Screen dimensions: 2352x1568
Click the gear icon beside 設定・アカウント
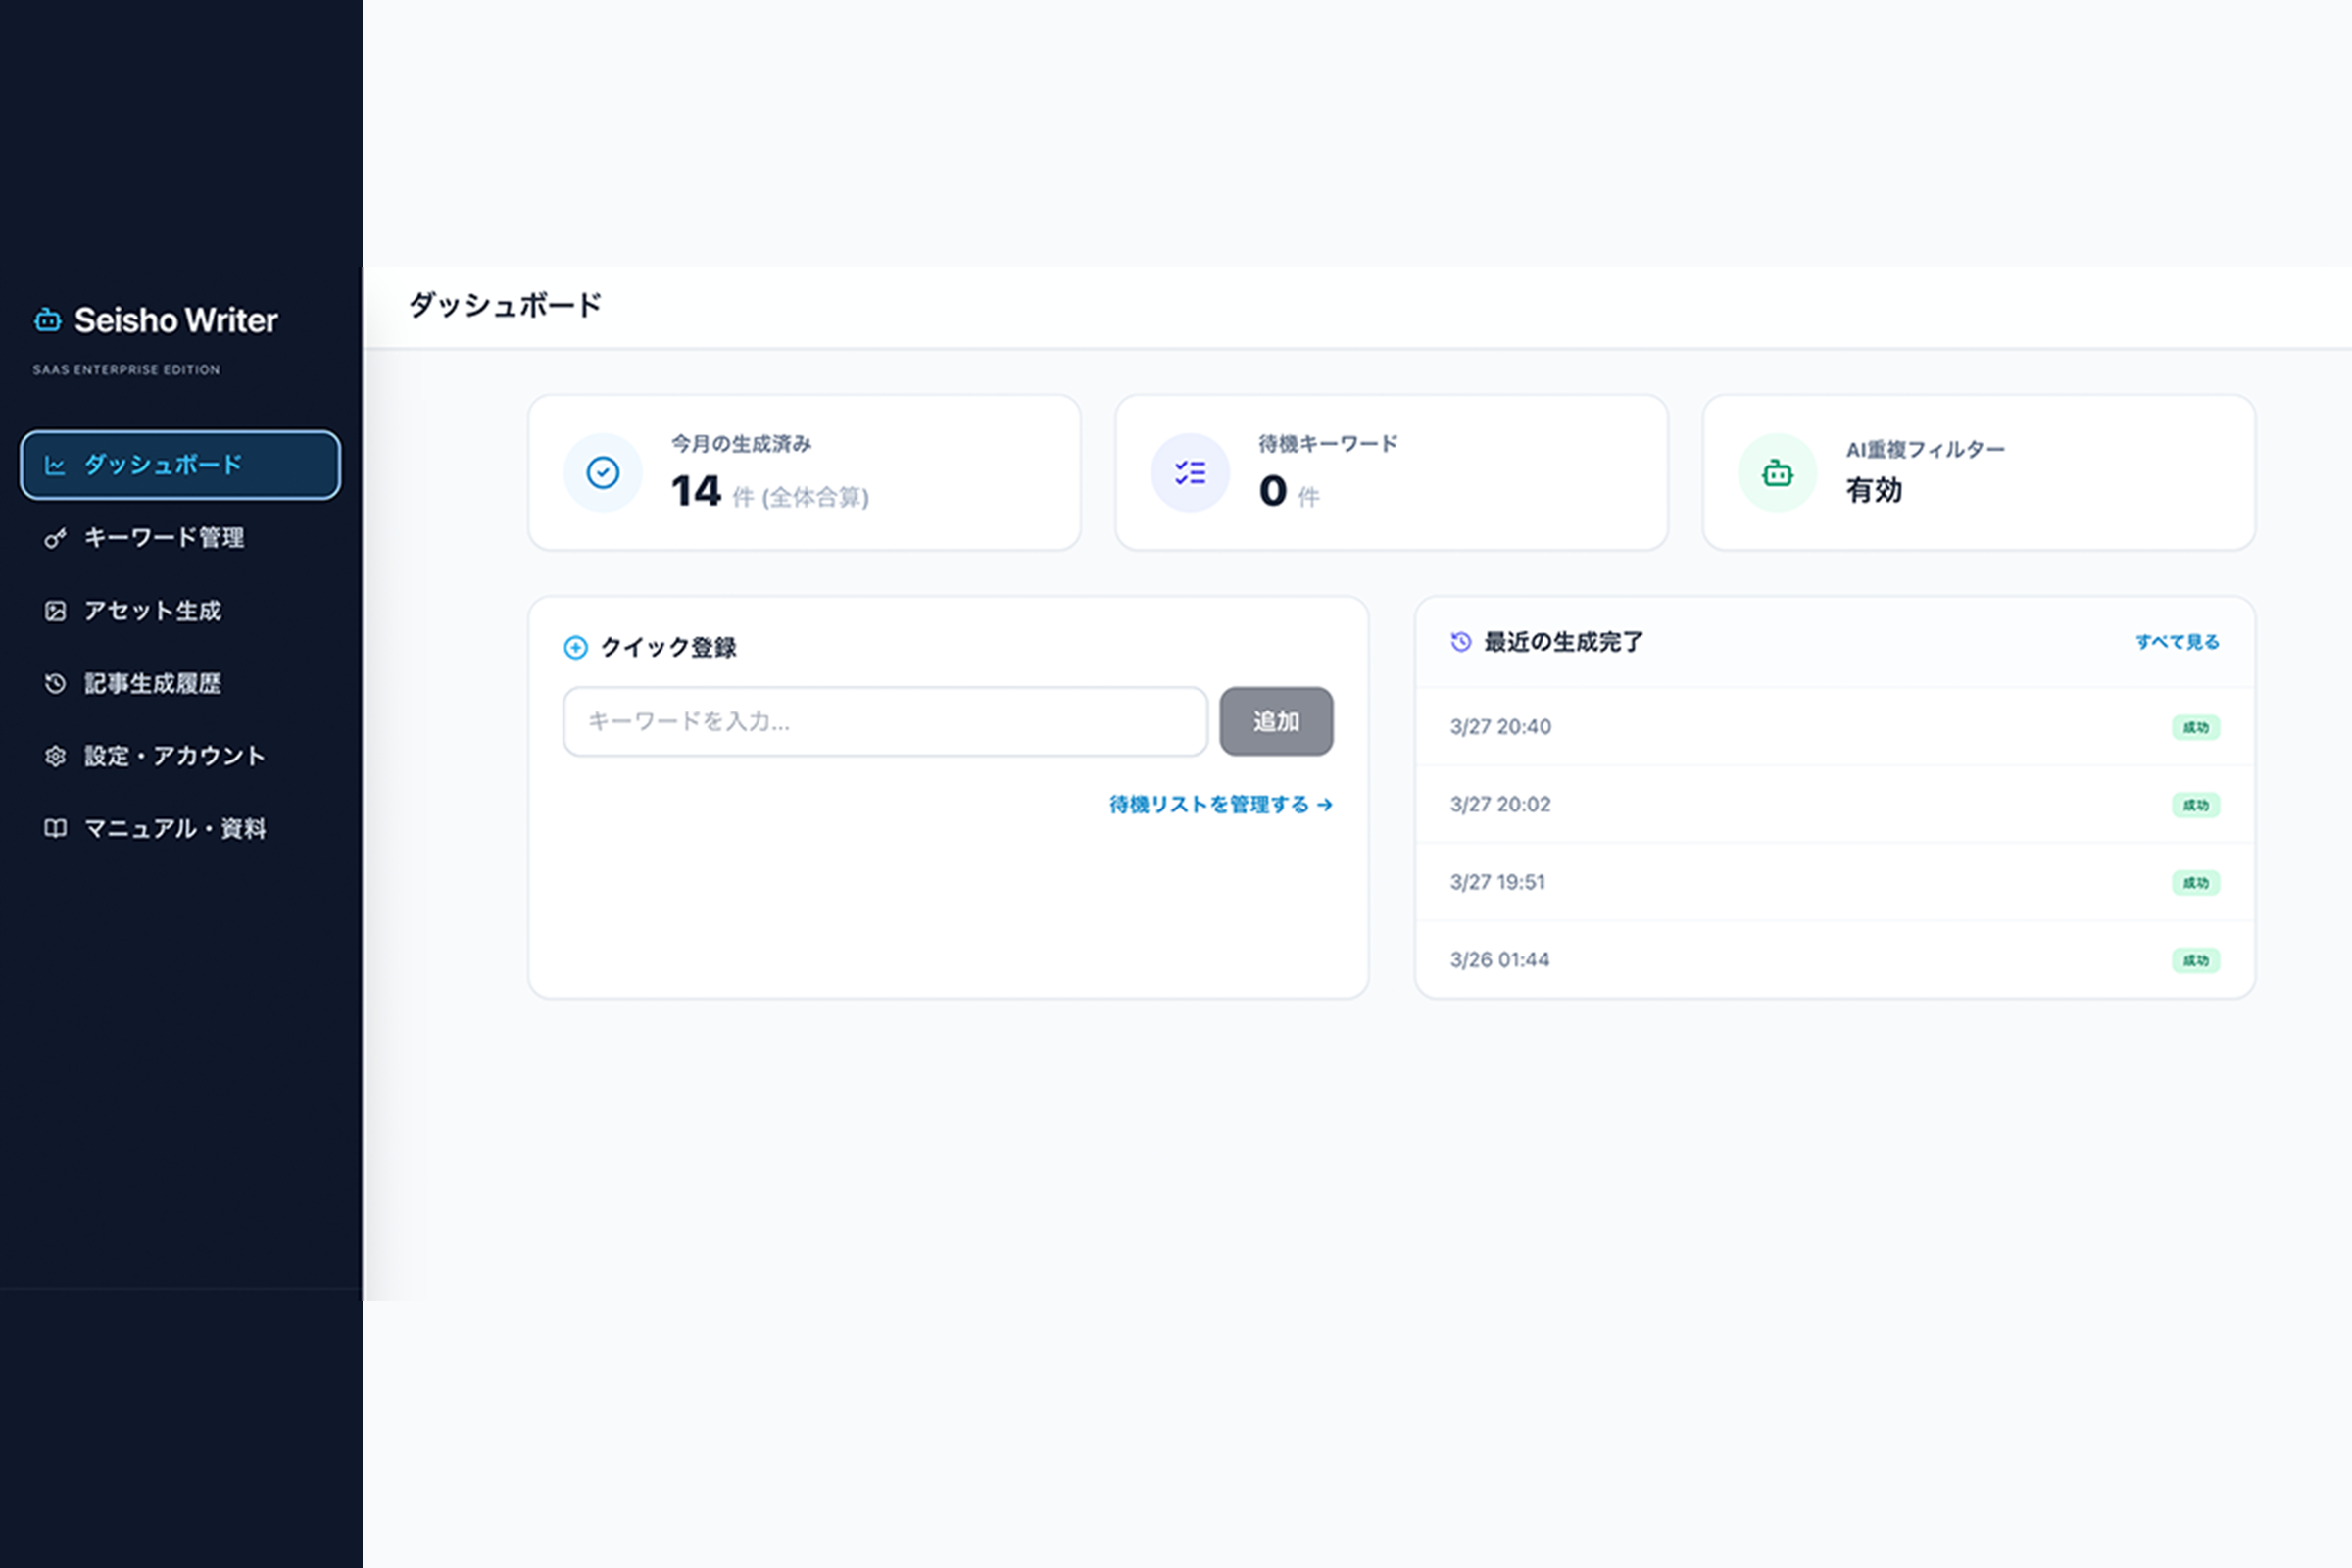coord(55,756)
